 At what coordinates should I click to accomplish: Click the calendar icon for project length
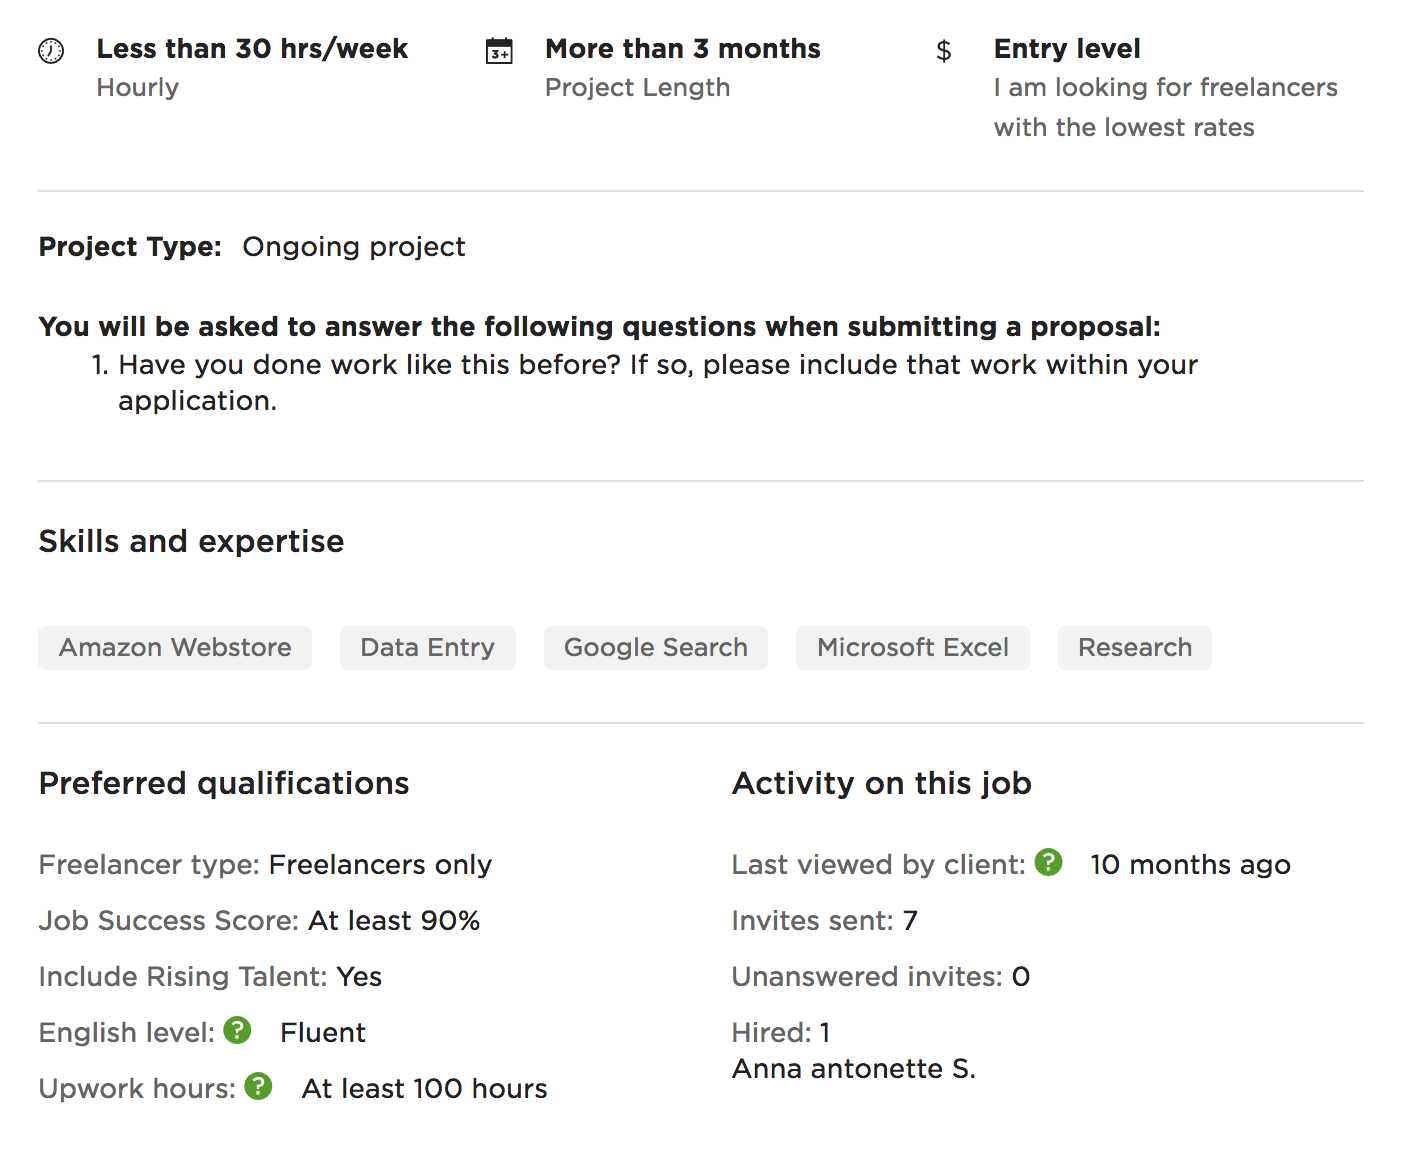coord(499,51)
